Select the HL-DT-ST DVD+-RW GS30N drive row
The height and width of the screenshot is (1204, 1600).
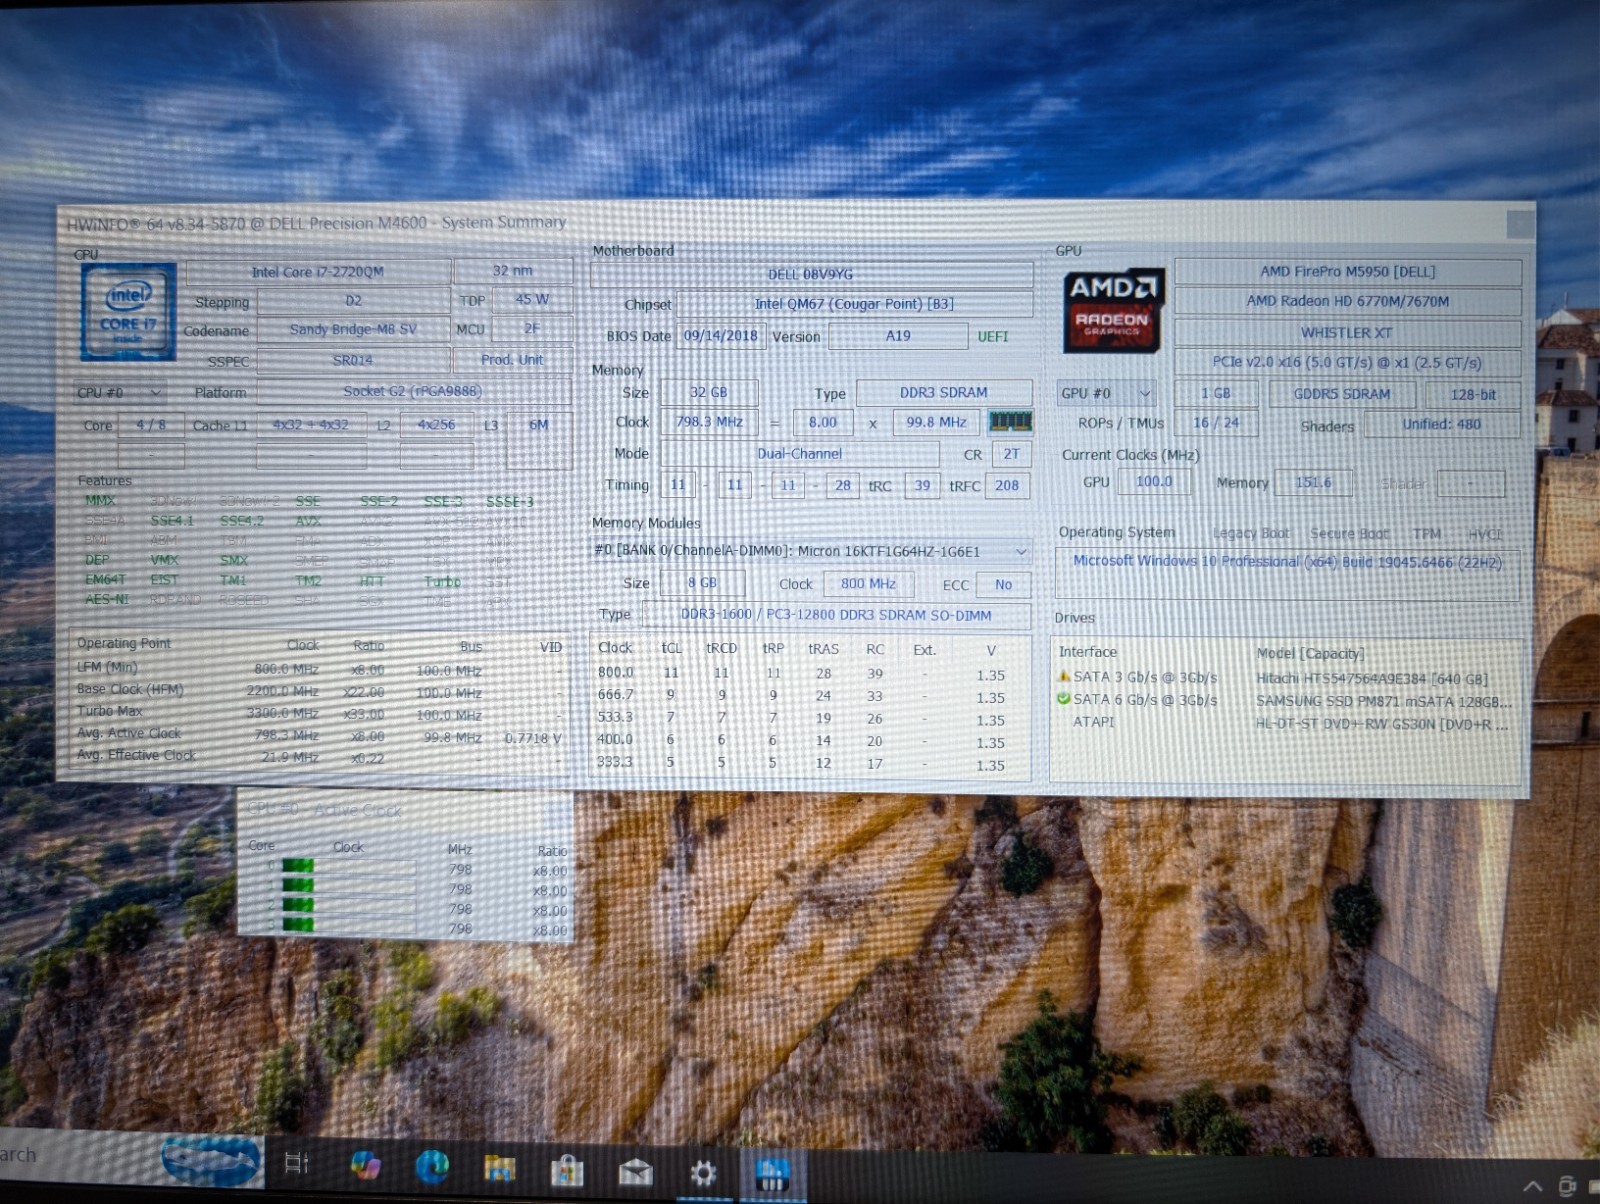tap(1287, 723)
